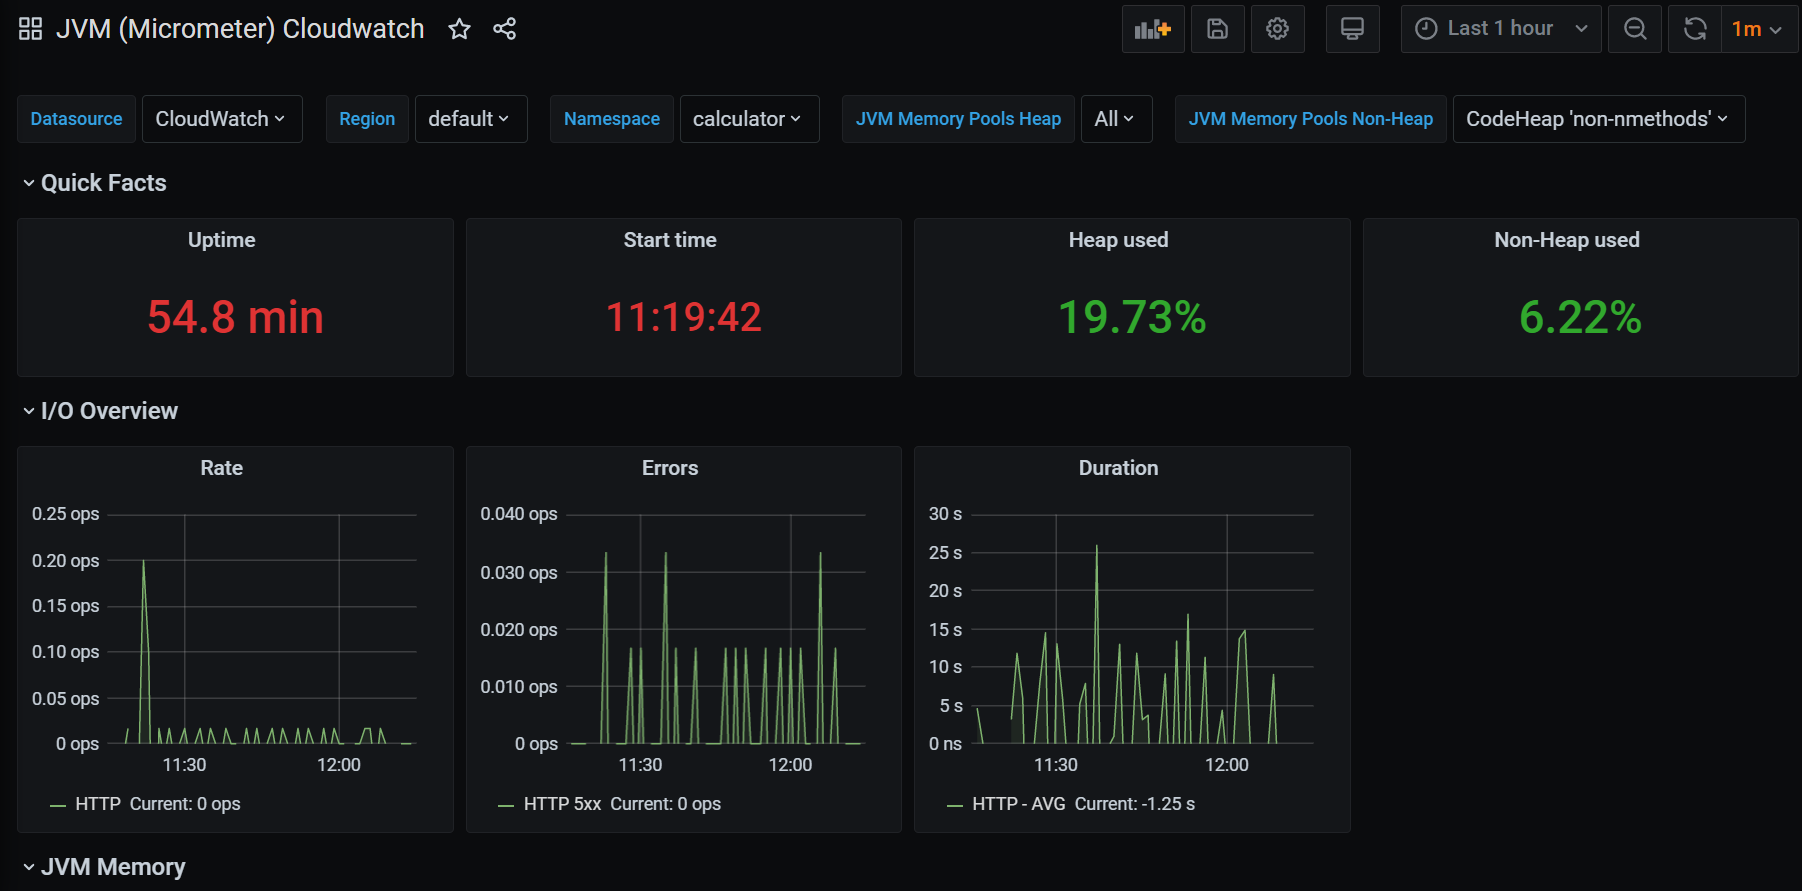Click the Region variable label

tap(367, 119)
